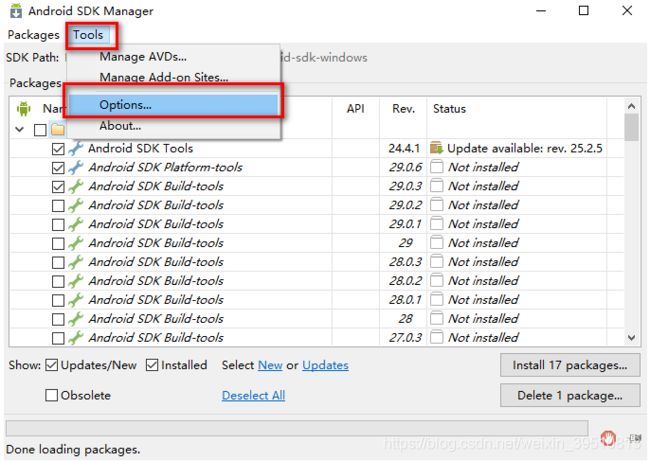Click the red stop icon by the progress bar
Viewport: 650px width, 461px height.
pos(609,437)
